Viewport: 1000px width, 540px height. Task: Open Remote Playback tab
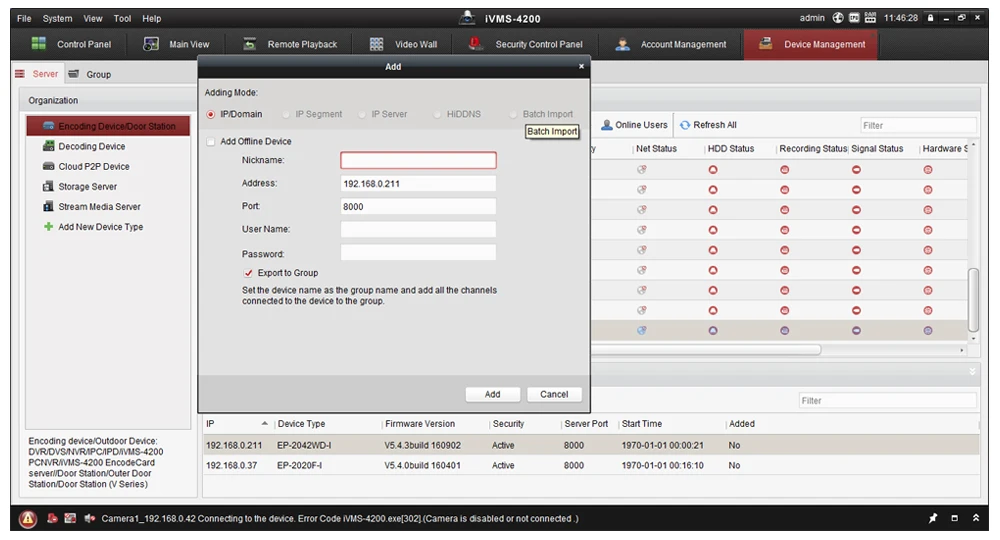(x=290, y=44)
